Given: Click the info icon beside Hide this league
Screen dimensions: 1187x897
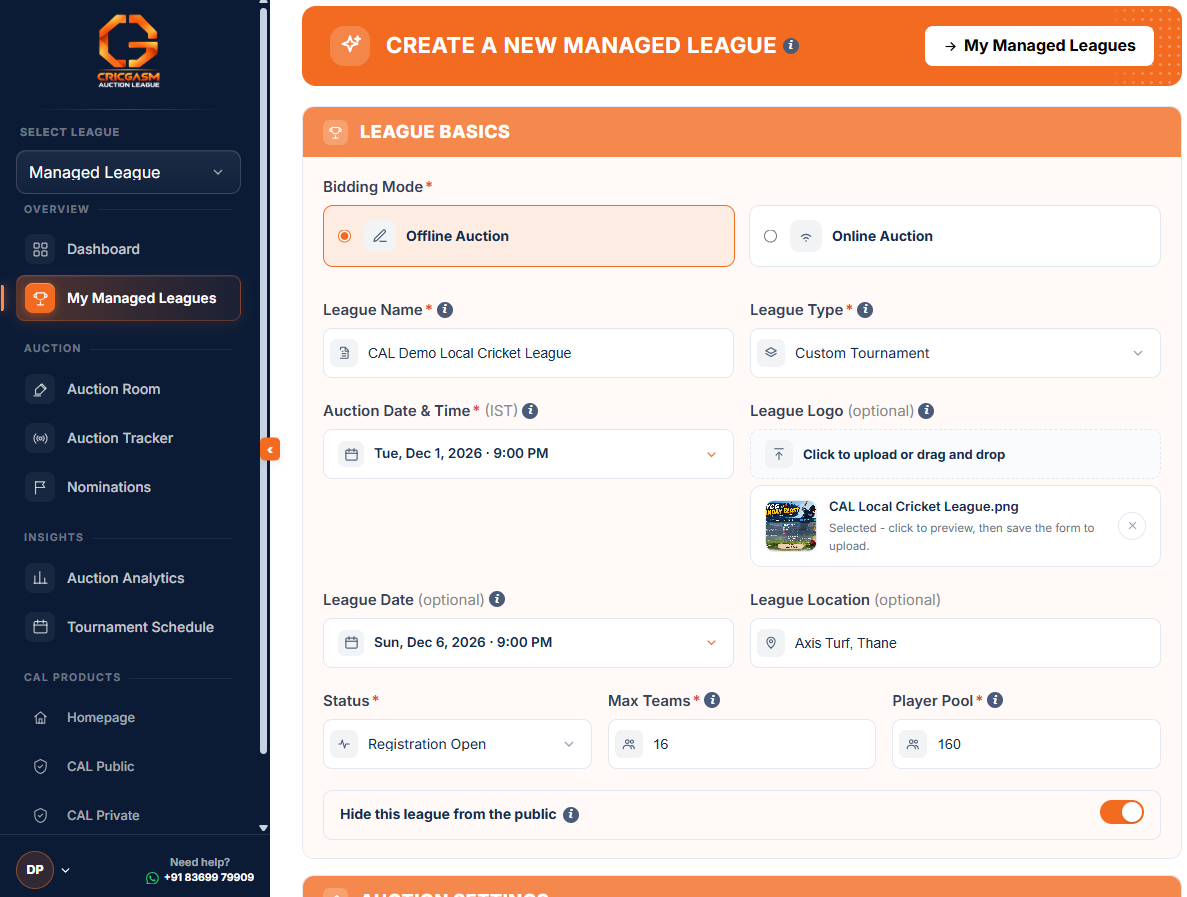Looking at the screenshot, I should 572,814.
